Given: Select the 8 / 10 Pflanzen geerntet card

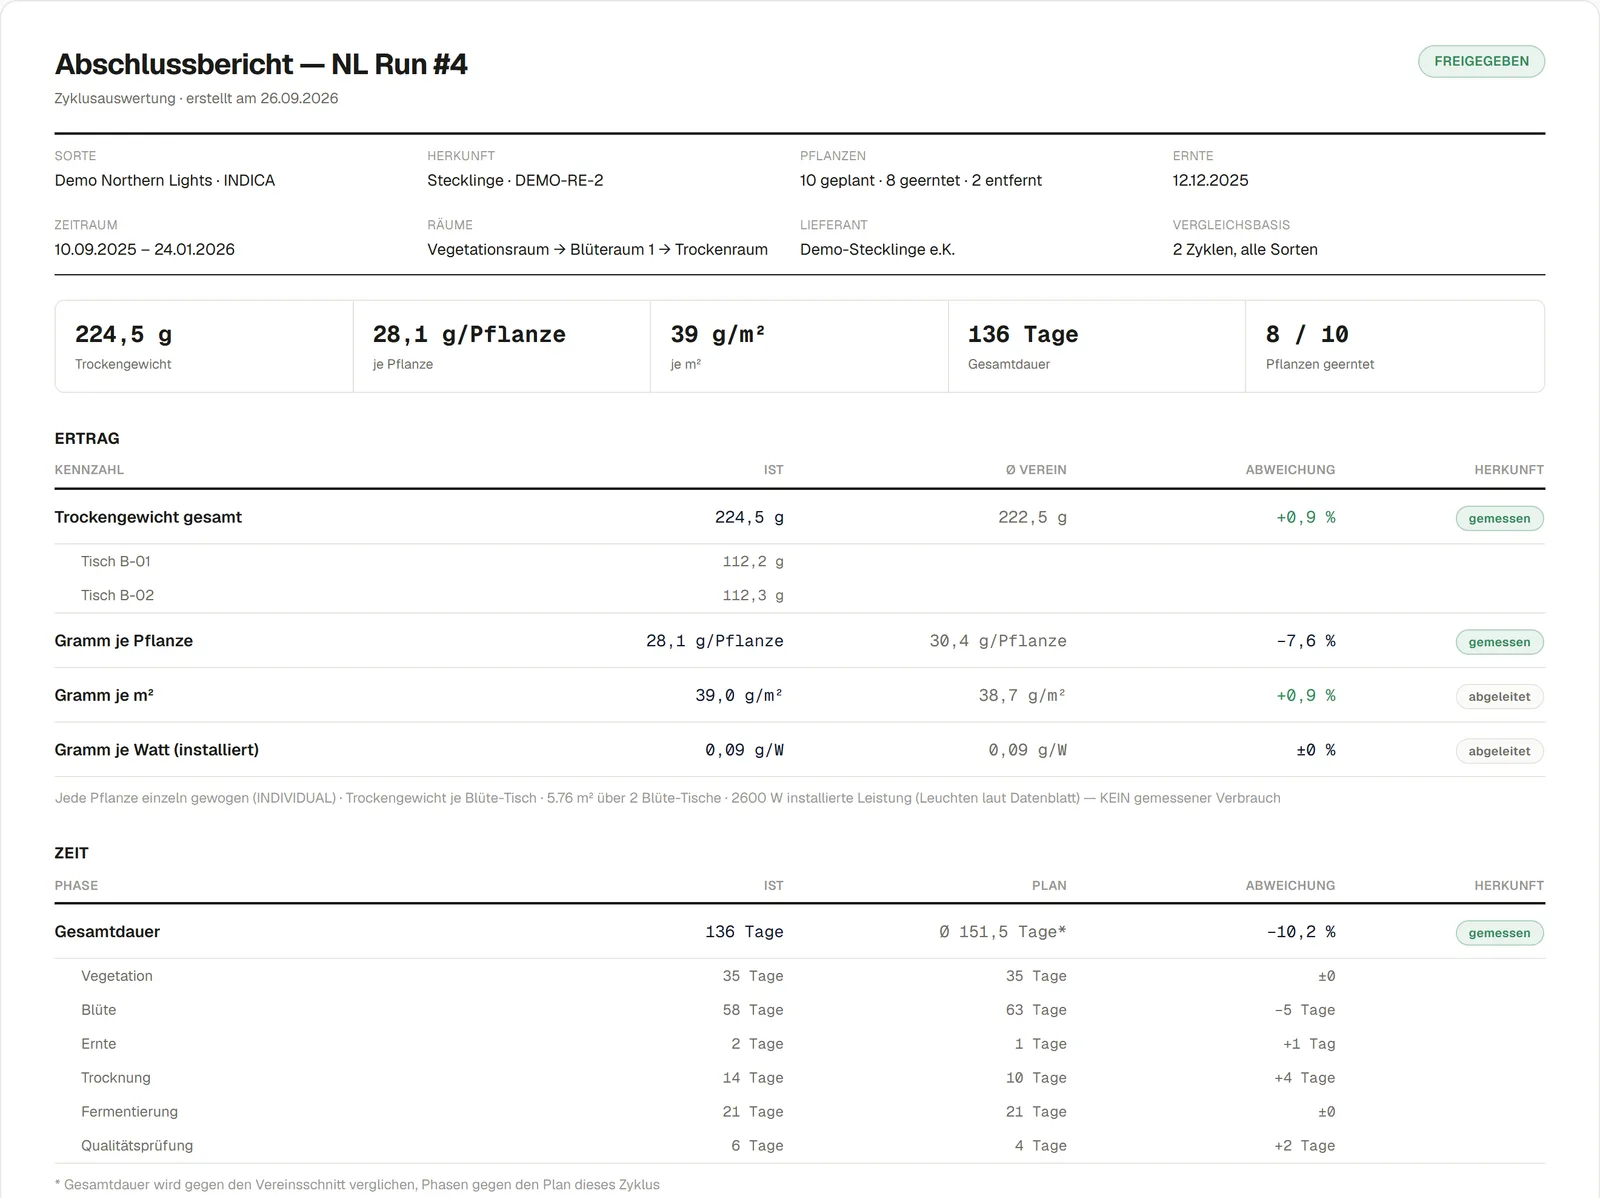Looking at the screenshot, I should point(1395,346).
